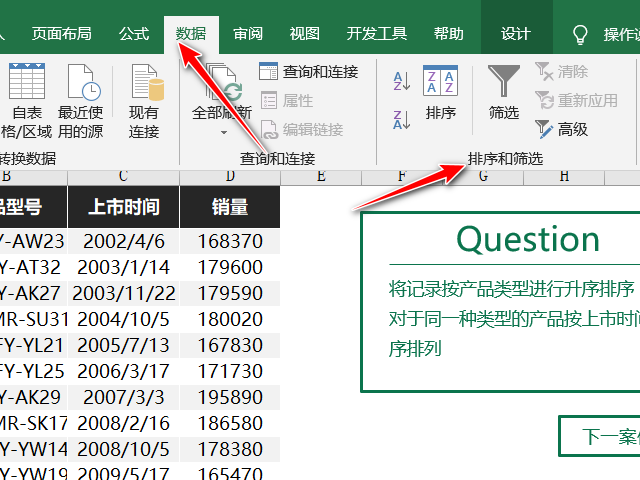The width and height of the screenshot is (640, 480).
Task: Select column E header
Action: coord(321,177)
